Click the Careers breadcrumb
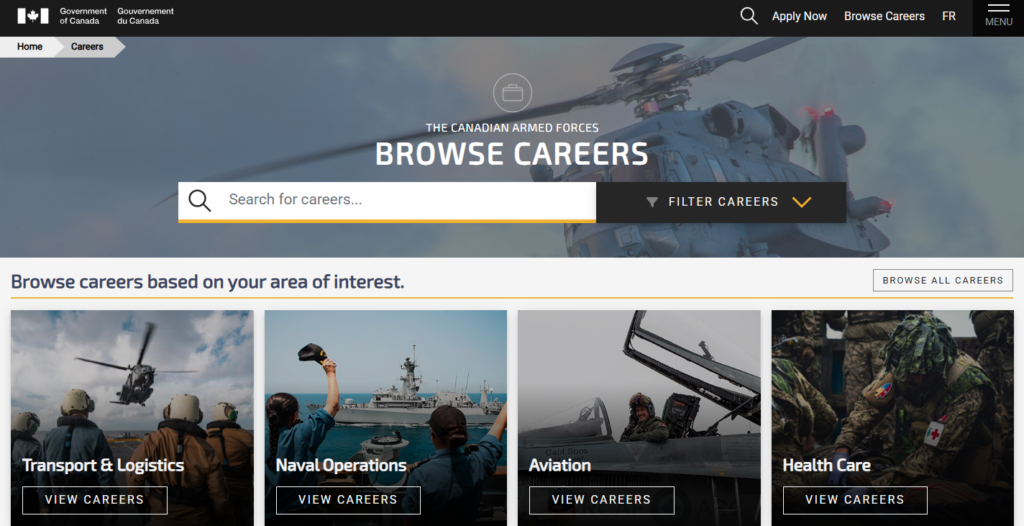Screen dimensions: 1024x526 coord(87,47)
